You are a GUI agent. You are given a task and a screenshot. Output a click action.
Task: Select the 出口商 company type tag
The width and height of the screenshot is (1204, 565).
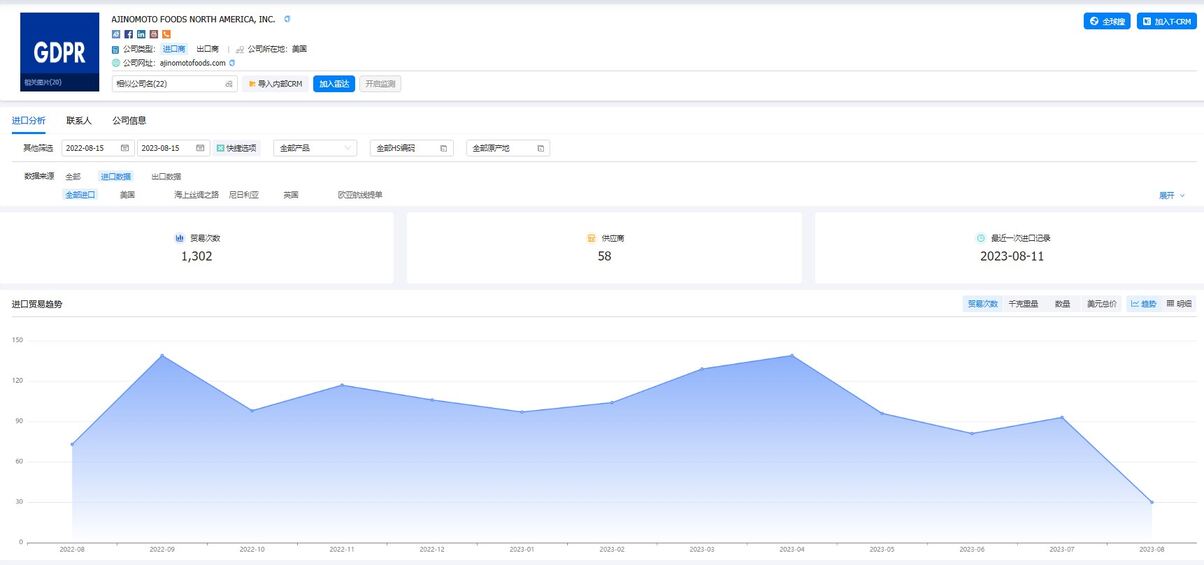tap(207, 49)
